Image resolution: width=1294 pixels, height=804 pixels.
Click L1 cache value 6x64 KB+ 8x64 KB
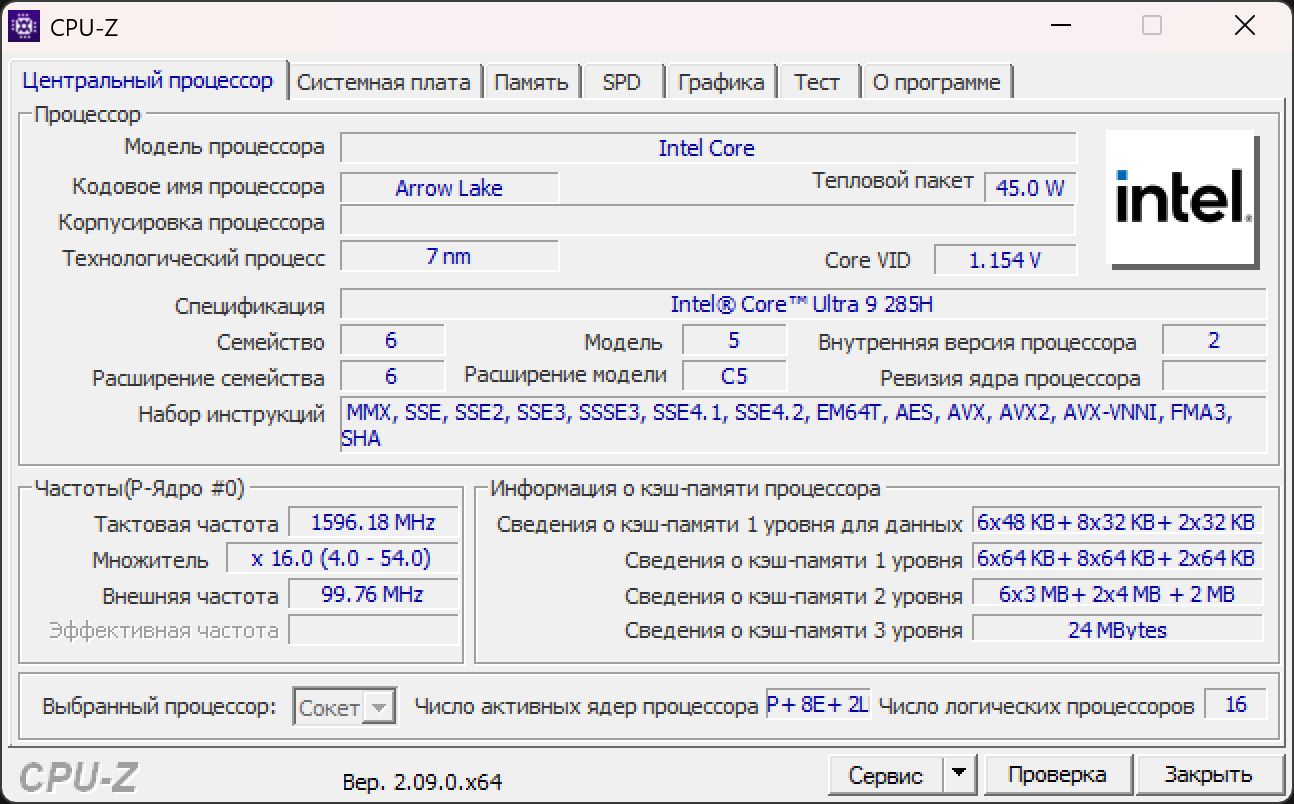point(1117,558)
